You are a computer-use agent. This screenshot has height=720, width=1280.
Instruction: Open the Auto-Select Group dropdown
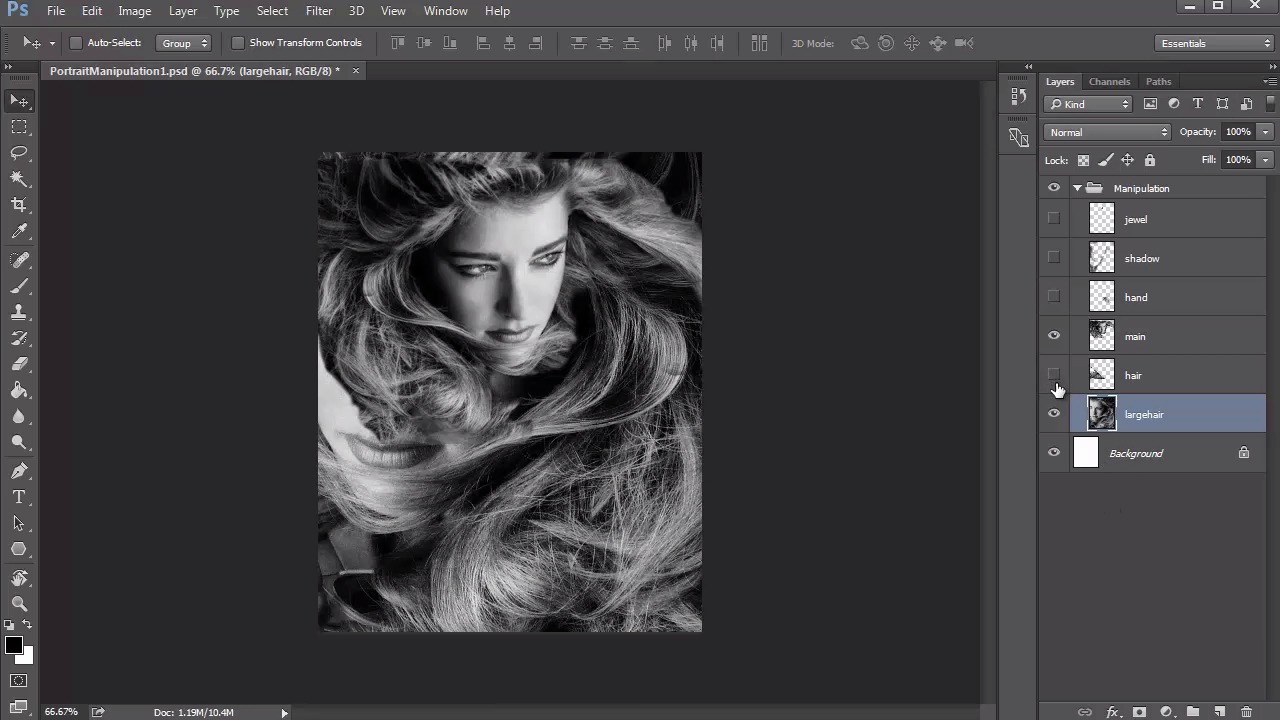coord(185,43)
